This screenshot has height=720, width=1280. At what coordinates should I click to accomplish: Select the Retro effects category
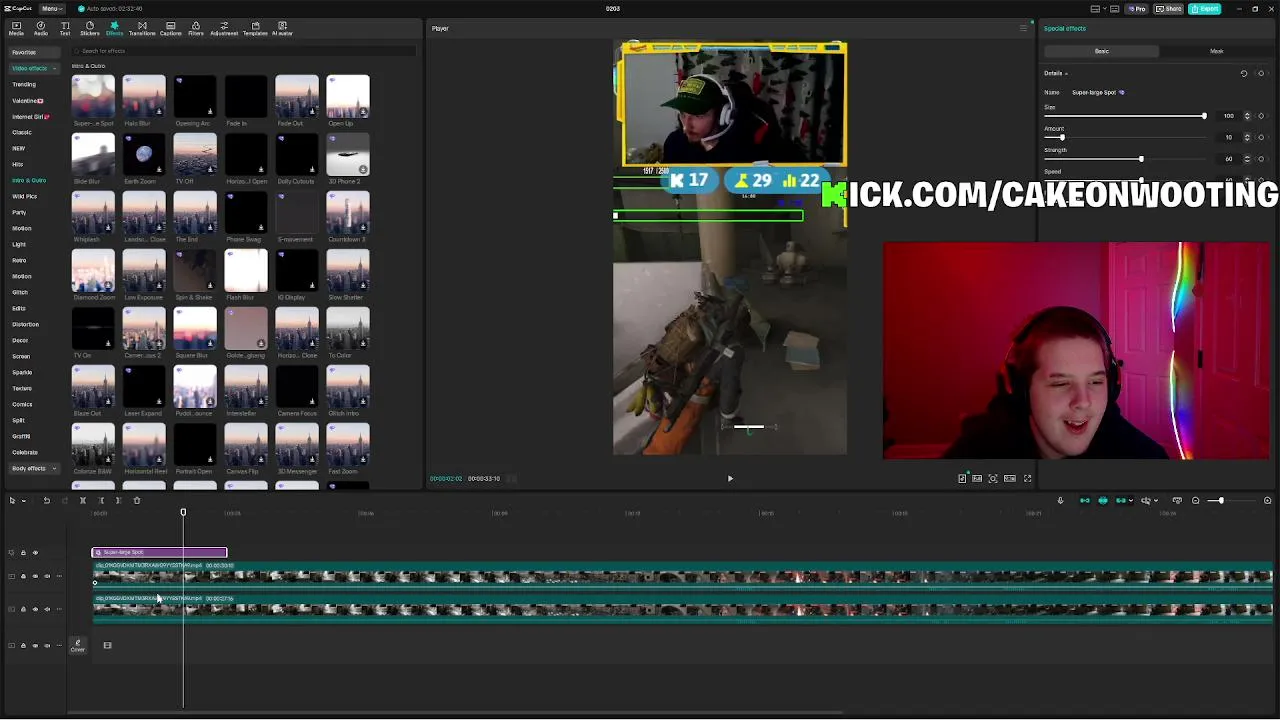(19, 260)
